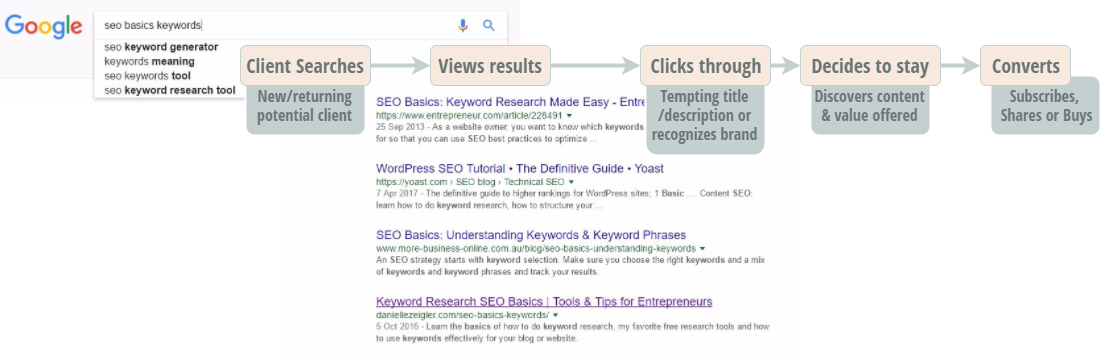This screenshot has width=1102, height=360.
Task: Click the Client Searches step box
Action: click(305, 66)
